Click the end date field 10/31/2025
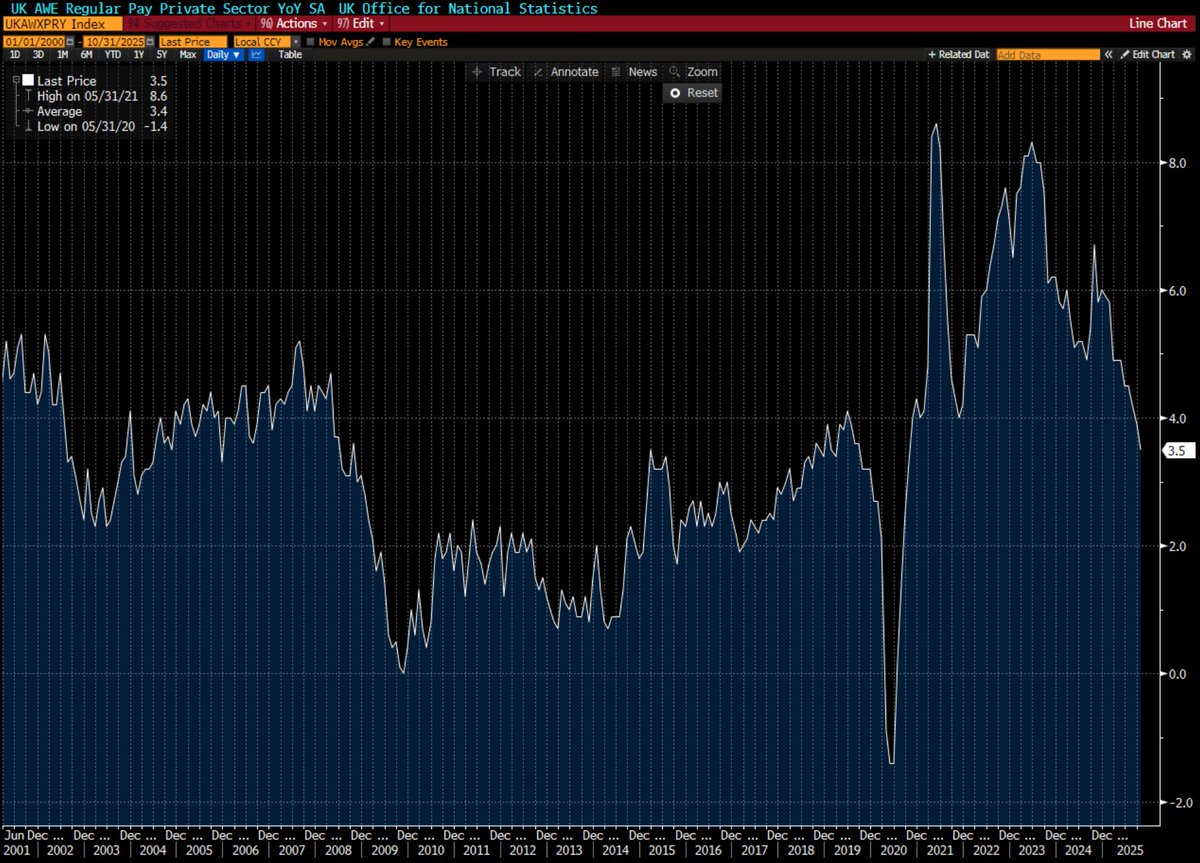The height and width of the screenshot is (863, 1200). (x=116, y=42)
